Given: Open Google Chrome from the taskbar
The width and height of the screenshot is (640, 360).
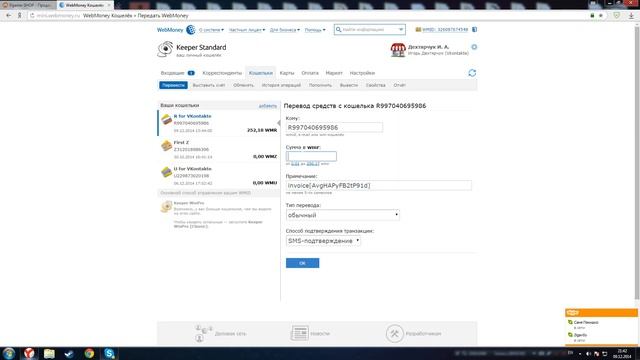Looking at the screenshot, I should click(89, 353).
